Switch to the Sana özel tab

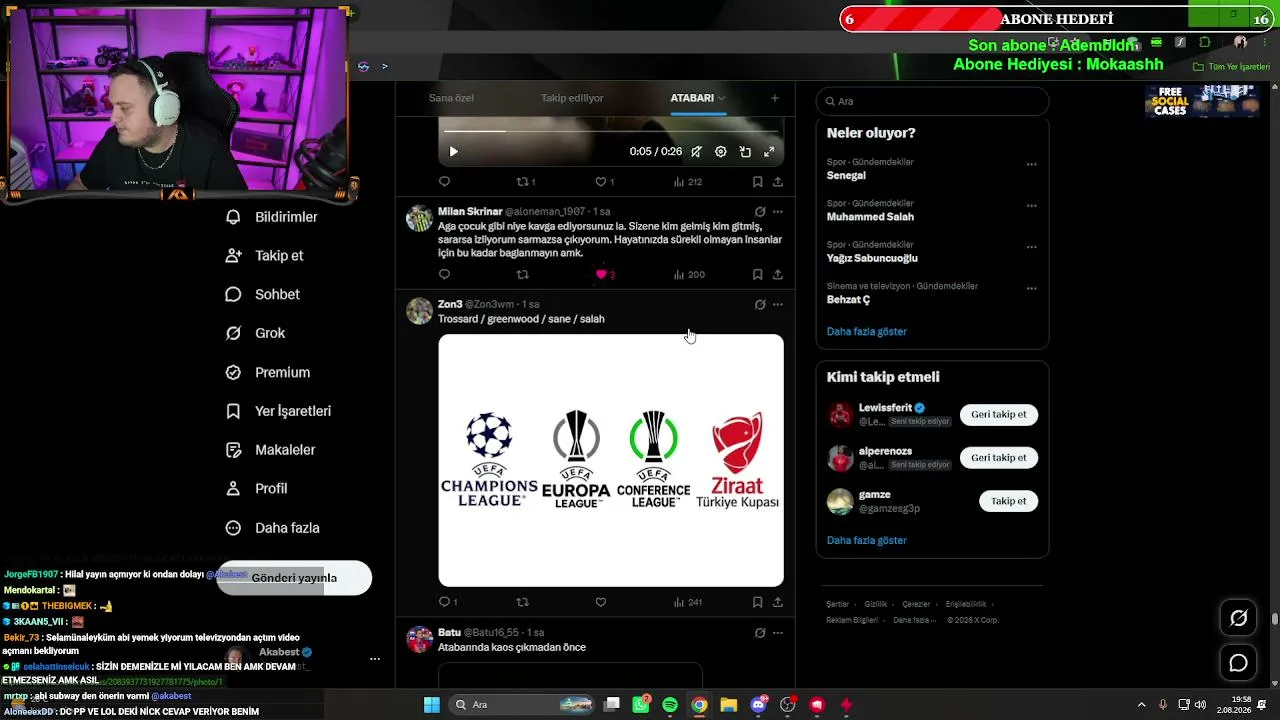coord(451,98)
